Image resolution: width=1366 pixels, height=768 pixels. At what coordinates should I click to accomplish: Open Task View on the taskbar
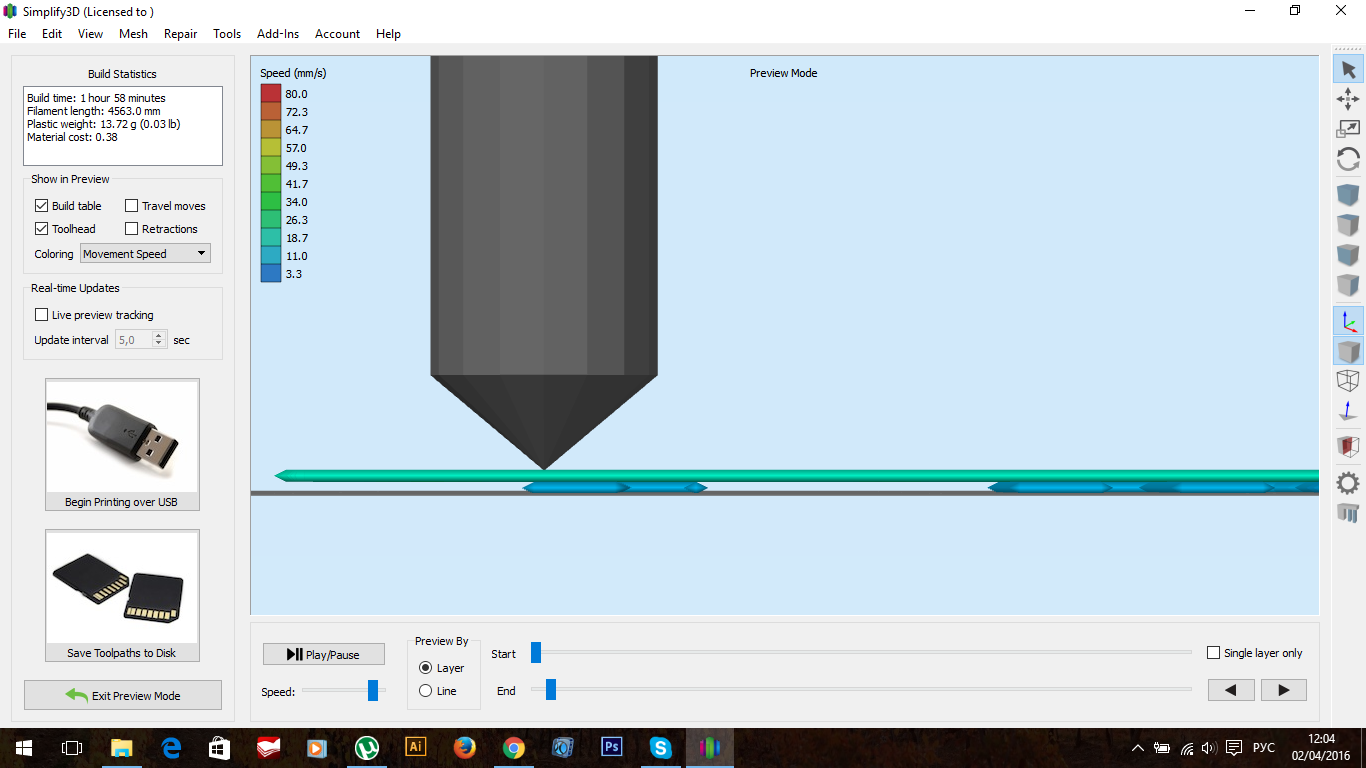[71, 747]
